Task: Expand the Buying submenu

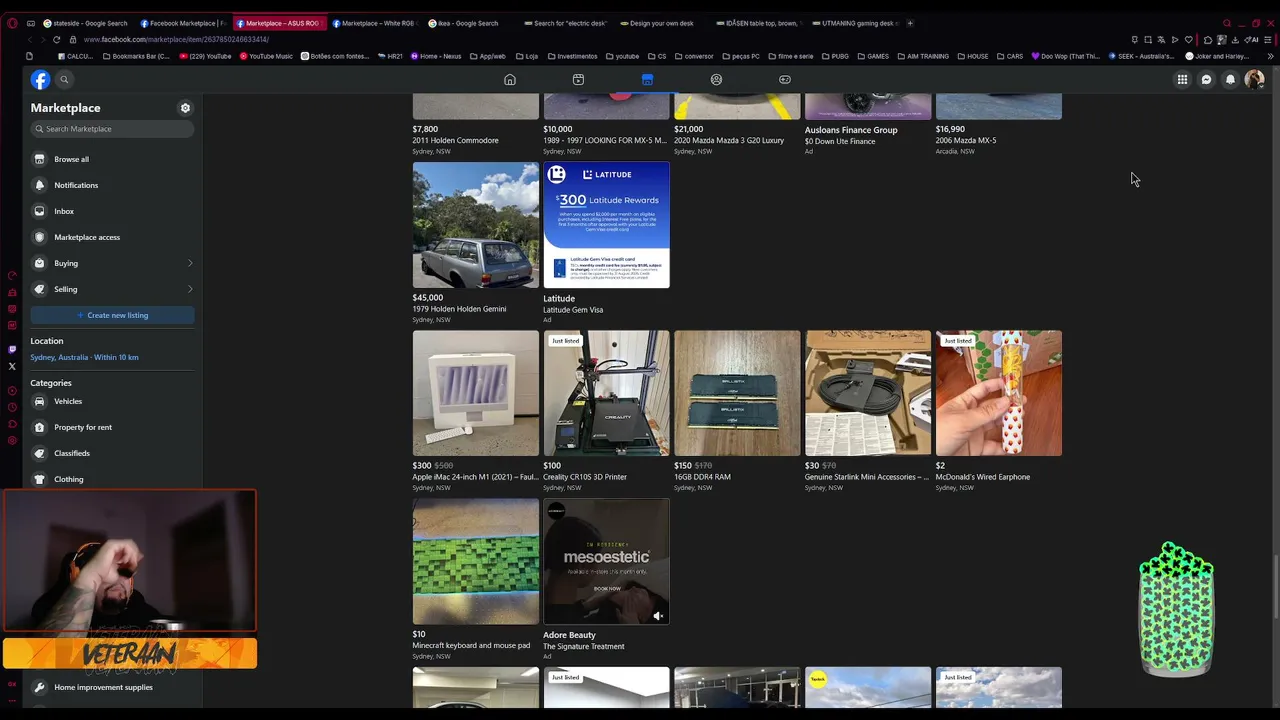Action: tap(190, 263)
